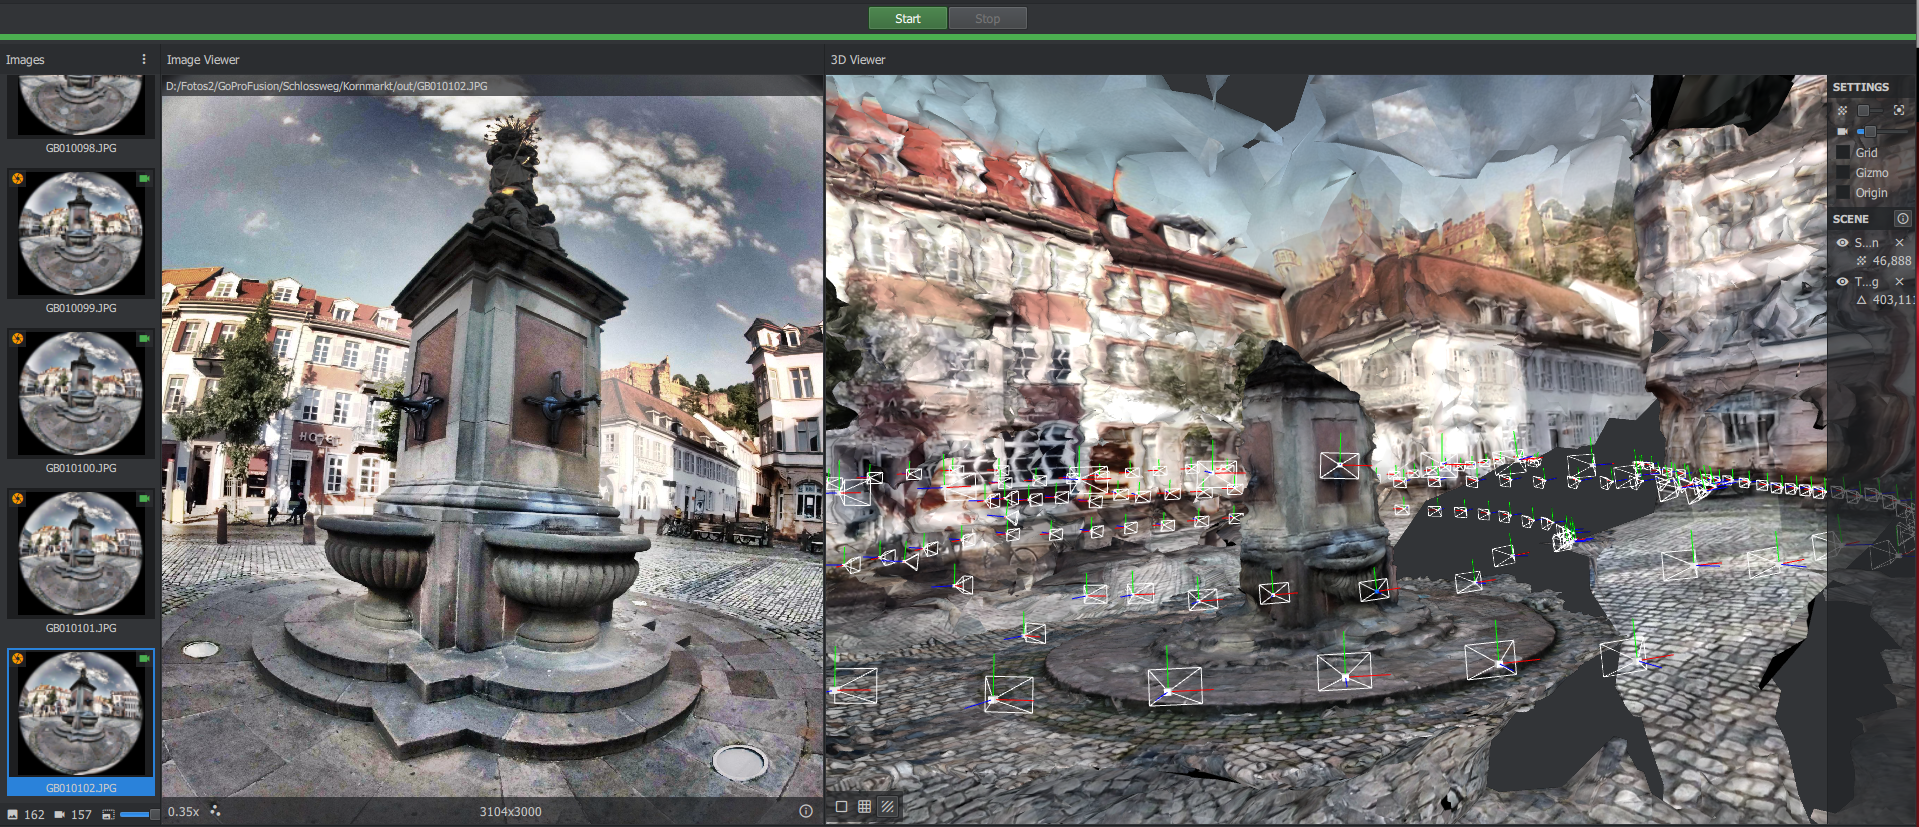Select the grid layout icon in 3D Viewer

click(x=864, y=806)
